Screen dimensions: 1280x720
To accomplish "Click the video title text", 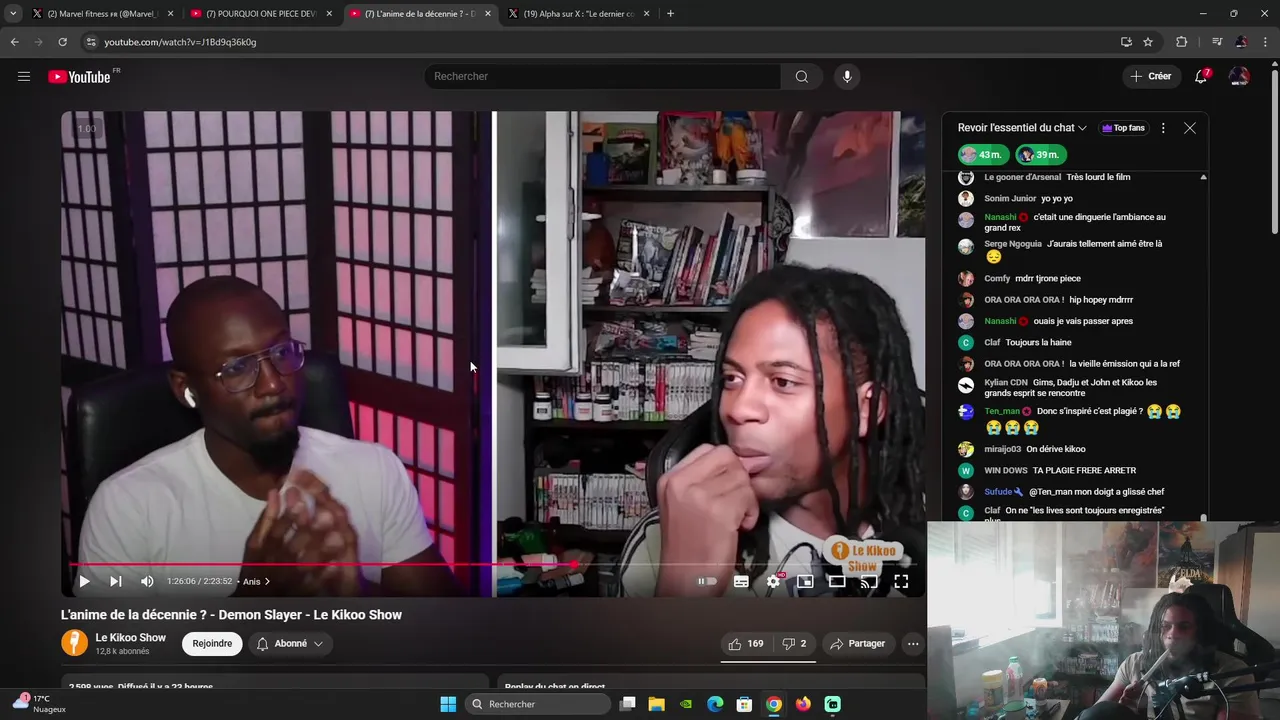I will tap(231, 615).
